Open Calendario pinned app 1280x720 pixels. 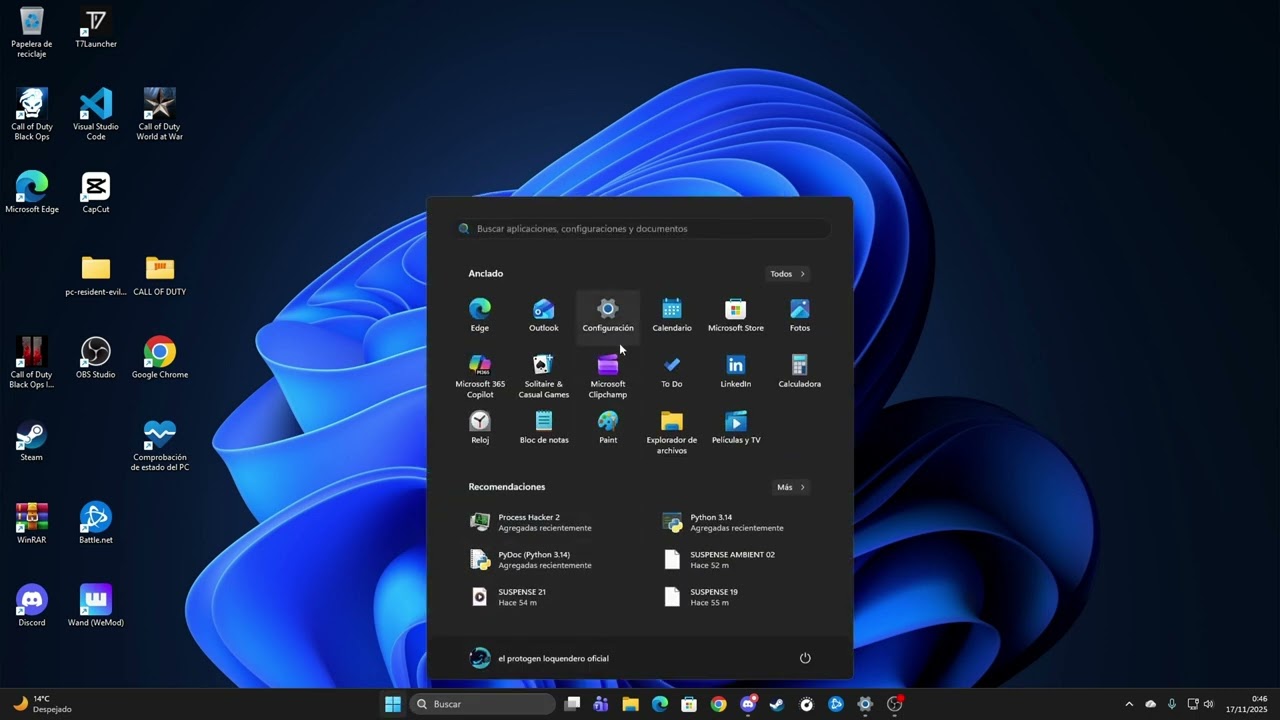672,315
